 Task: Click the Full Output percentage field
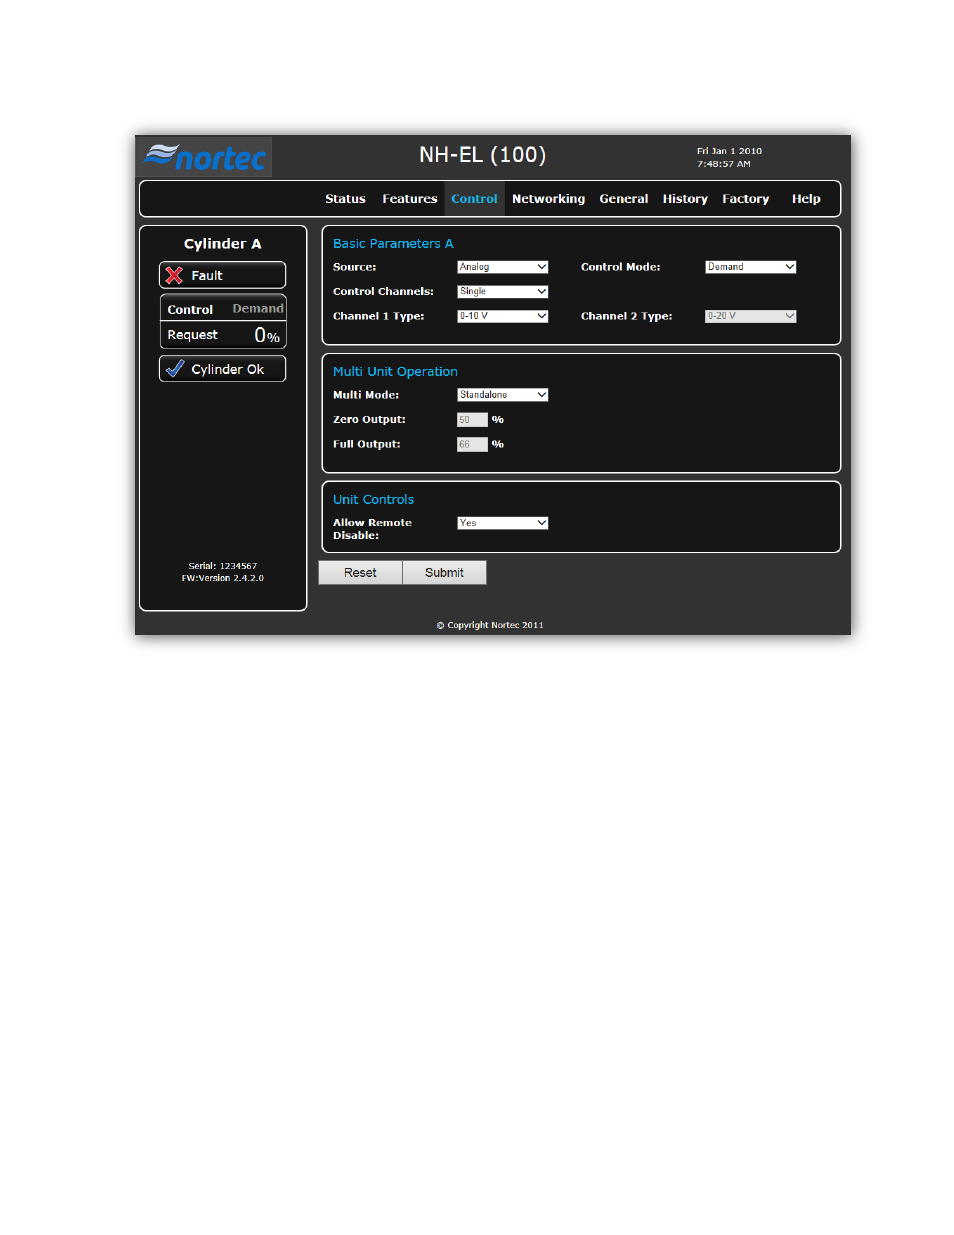(x=472, y=444)
